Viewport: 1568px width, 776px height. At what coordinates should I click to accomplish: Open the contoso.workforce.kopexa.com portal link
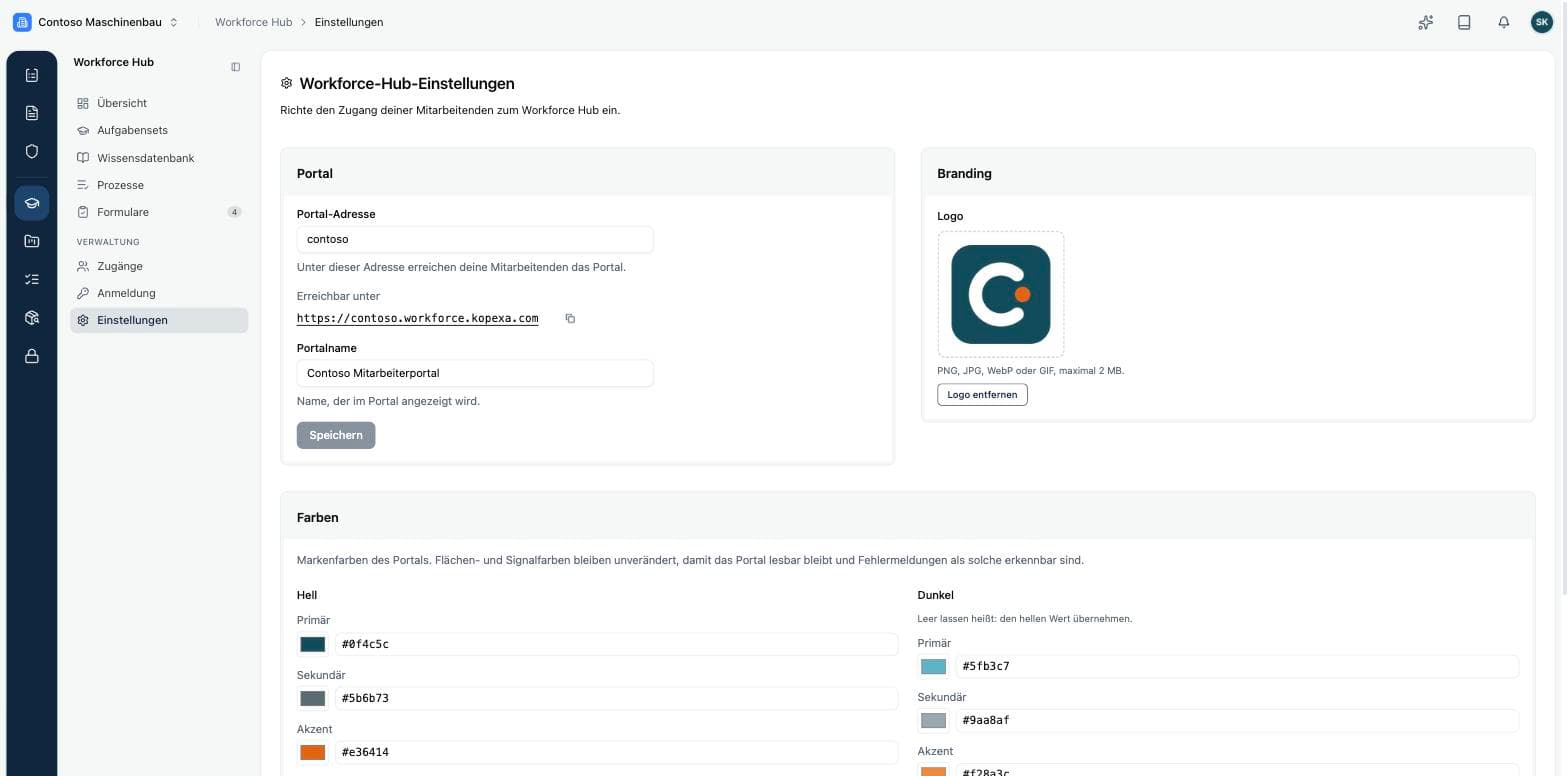tap(417, 318)
